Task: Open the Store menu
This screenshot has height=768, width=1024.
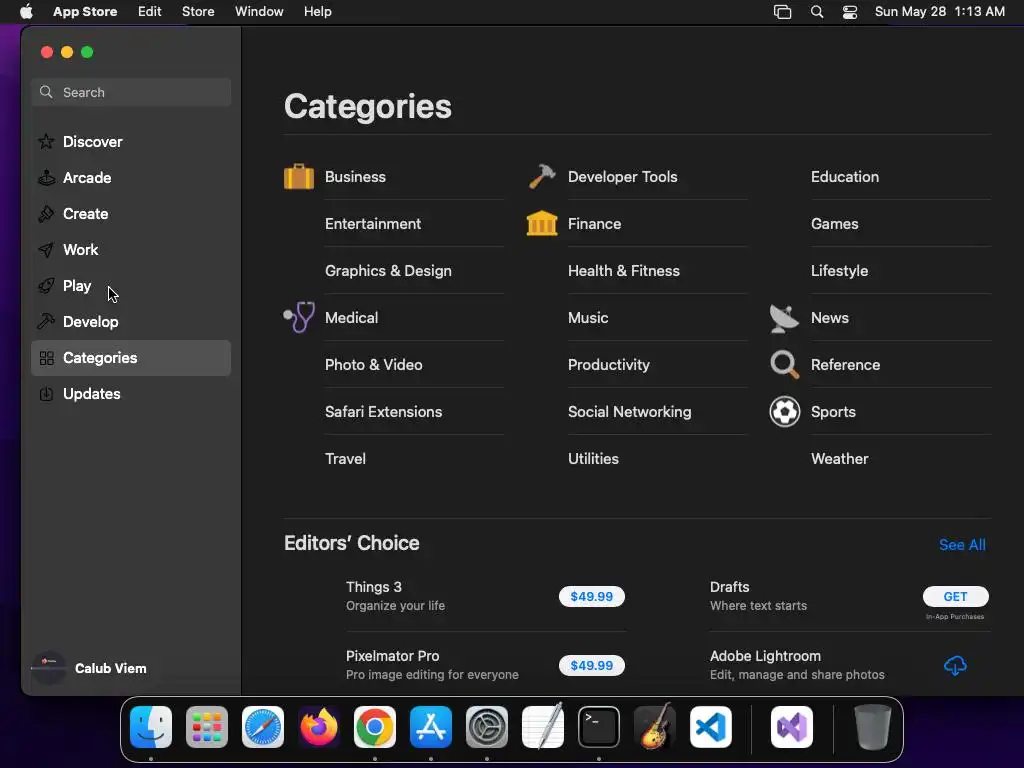Action: 198,12
